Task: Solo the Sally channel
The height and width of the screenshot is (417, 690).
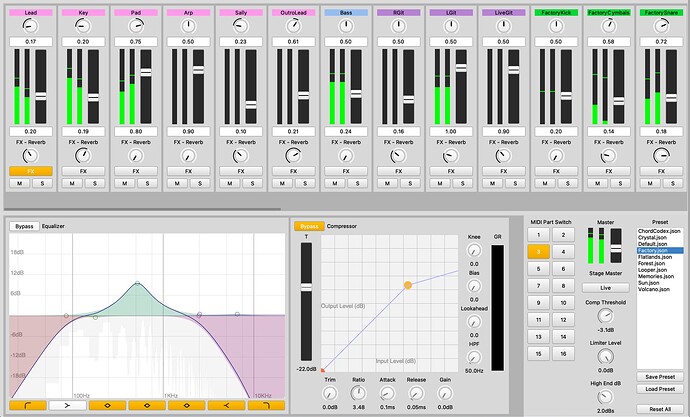Action: click(x=253, y=183)
